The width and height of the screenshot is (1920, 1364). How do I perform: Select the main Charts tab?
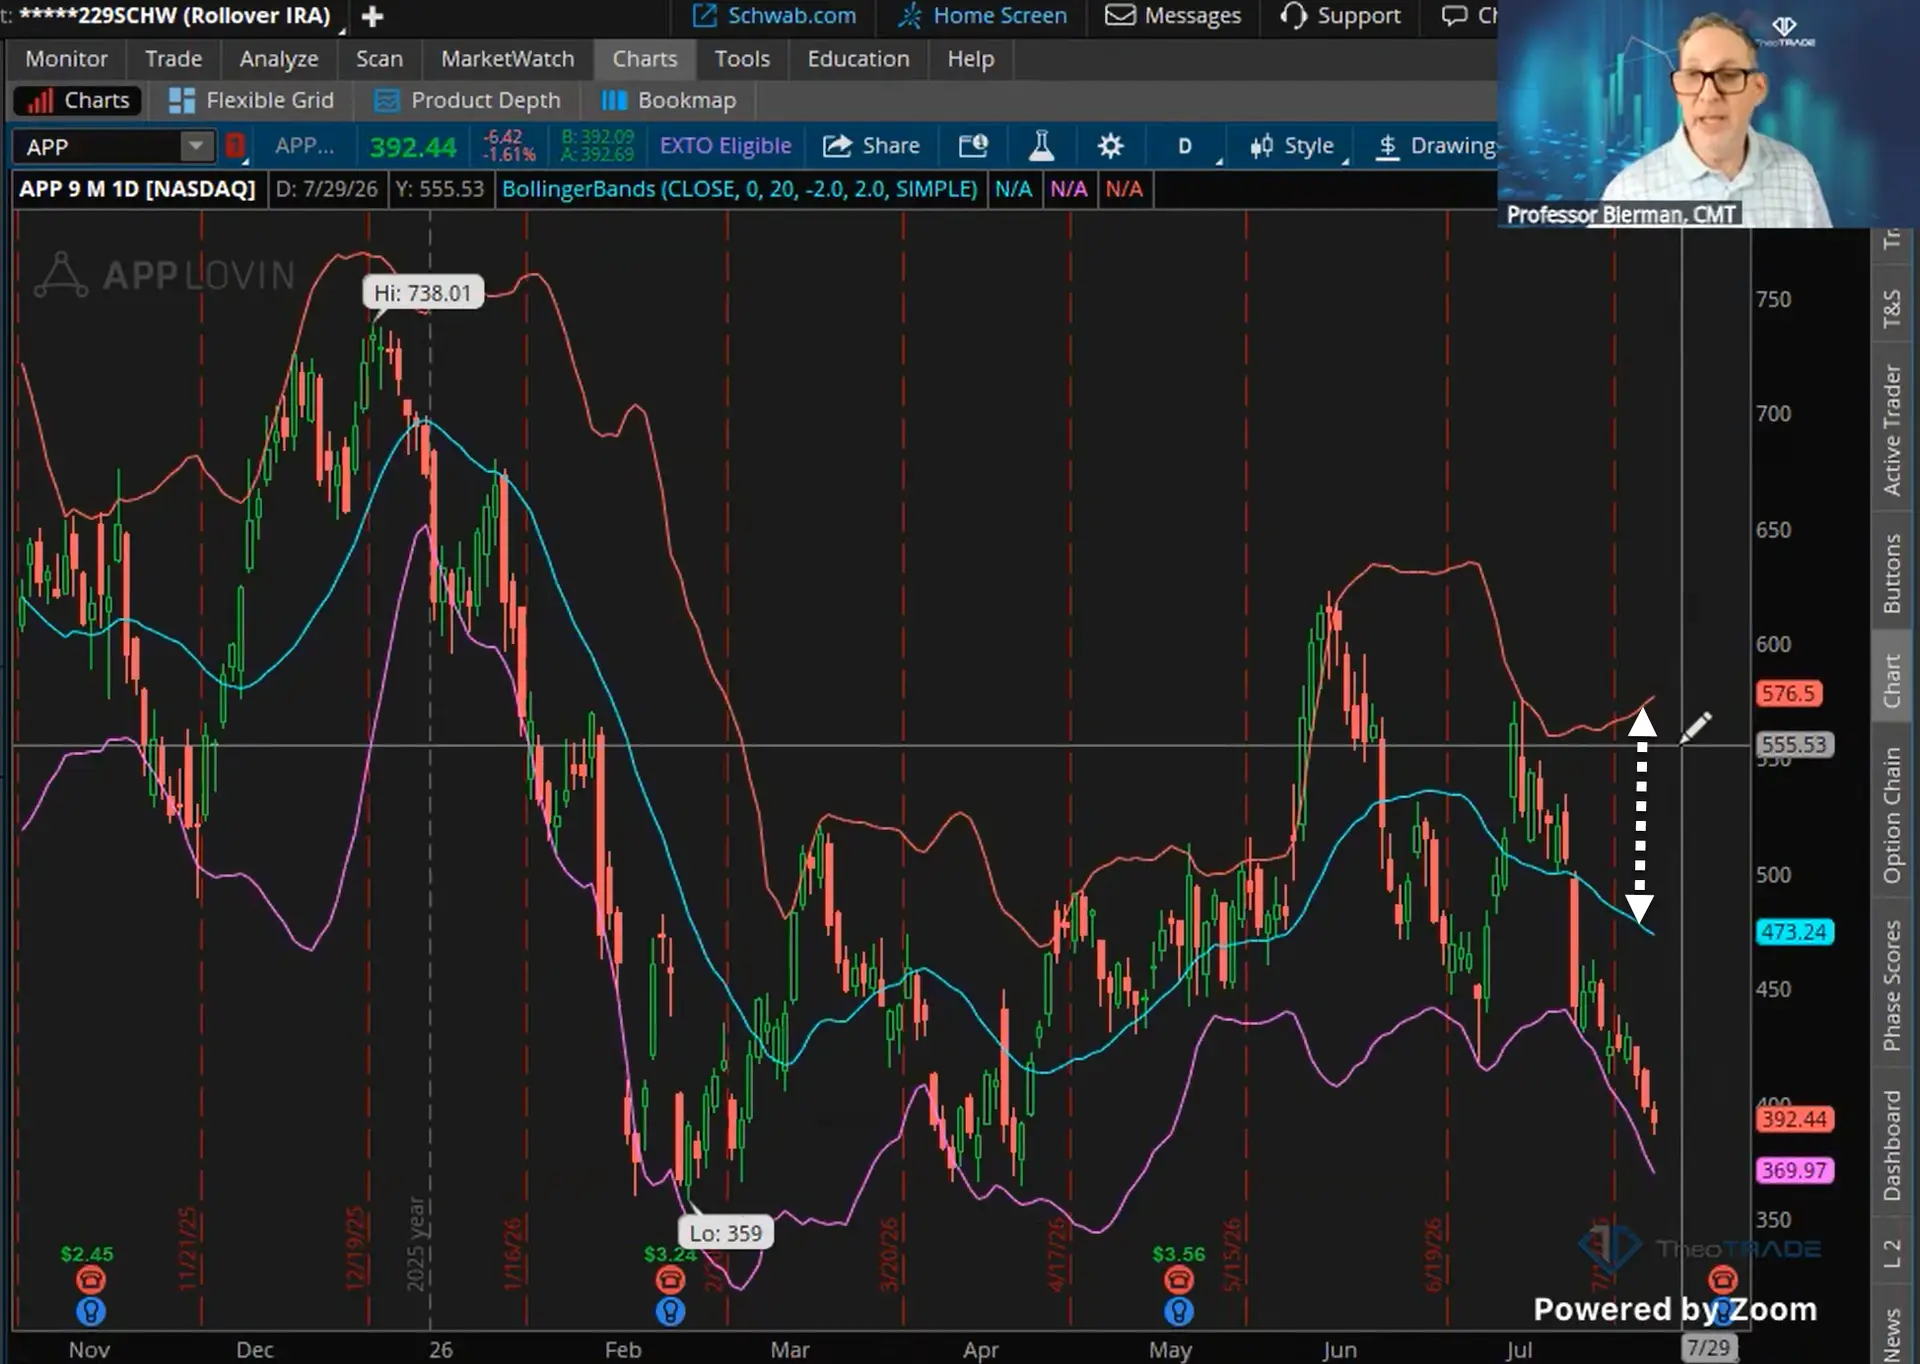coord(645,59)
